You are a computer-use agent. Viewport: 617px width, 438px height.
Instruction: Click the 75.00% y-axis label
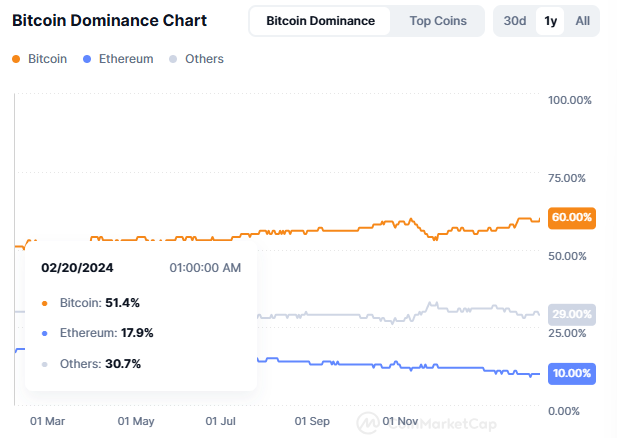567,178
